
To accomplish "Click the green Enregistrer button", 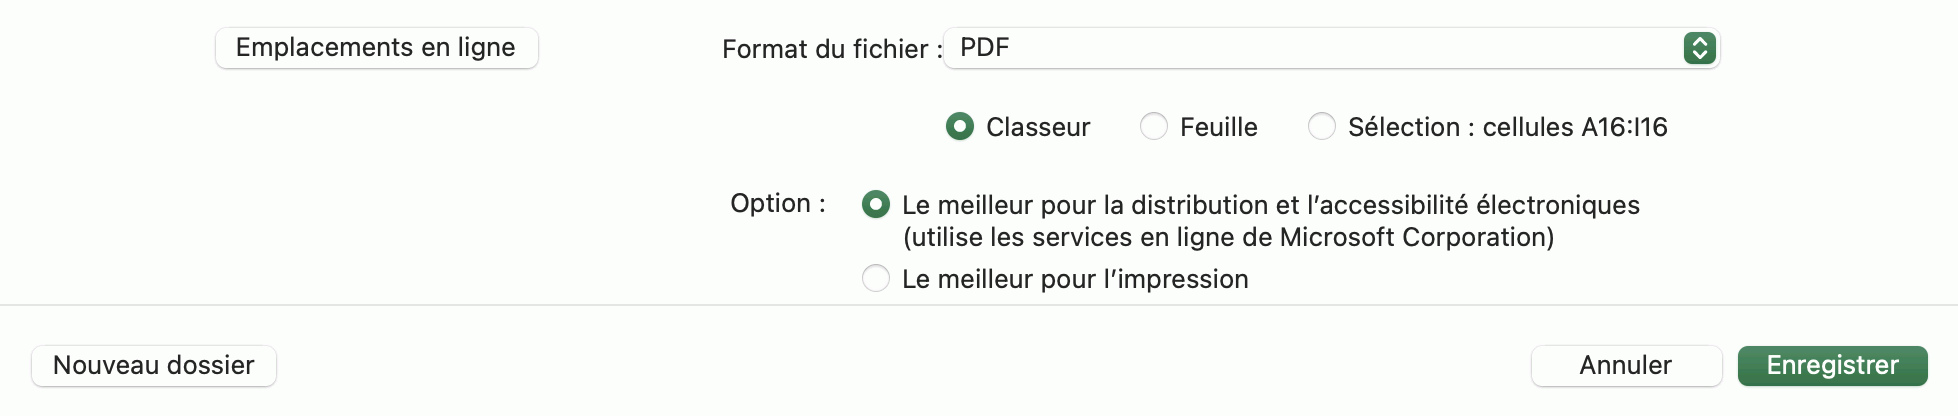I will 1832,365.
